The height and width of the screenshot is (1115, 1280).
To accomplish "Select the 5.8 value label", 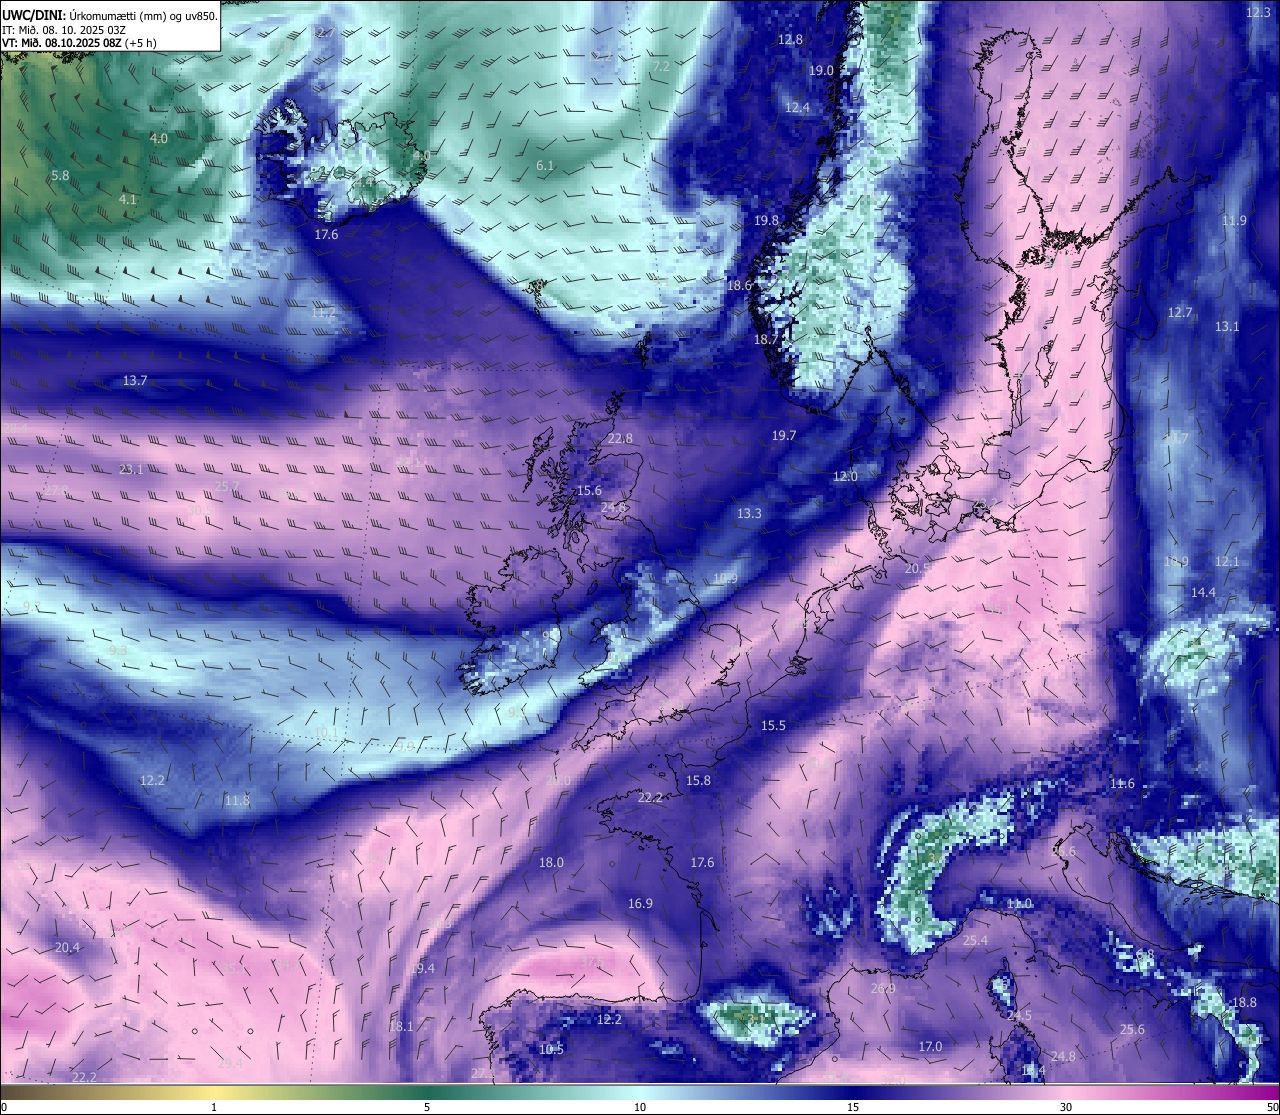I will coord(60,175).
